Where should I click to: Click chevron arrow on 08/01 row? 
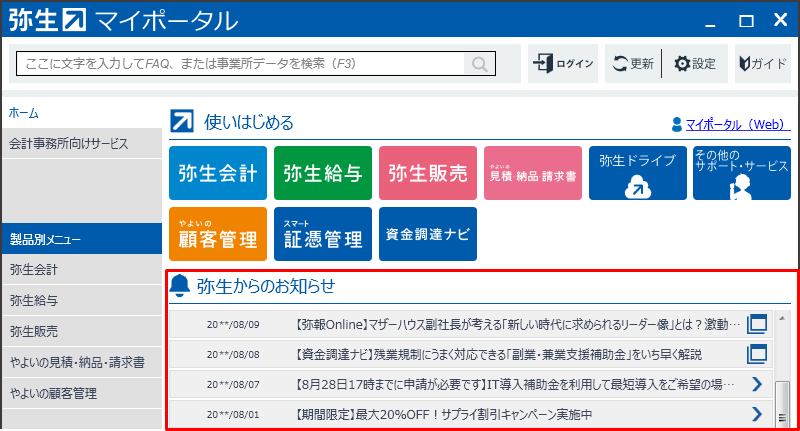click(x=757, y=414)
